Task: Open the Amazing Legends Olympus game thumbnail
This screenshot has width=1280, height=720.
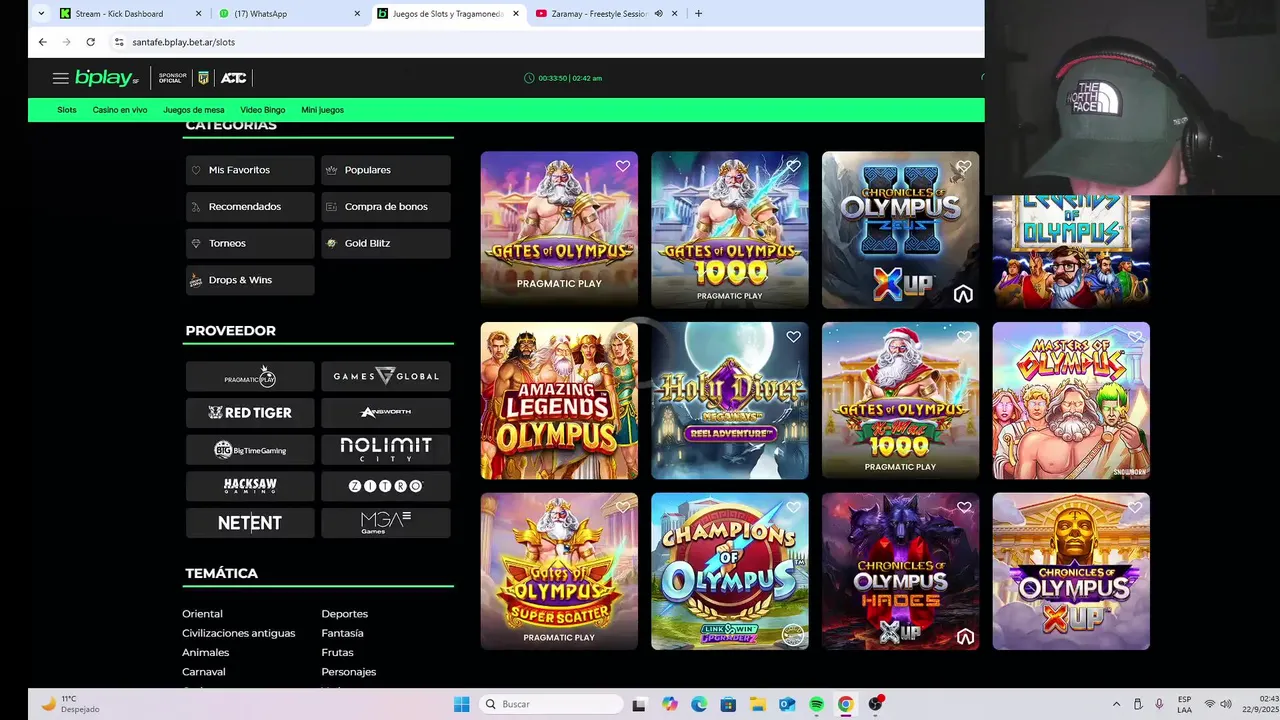Action: (559, 400)
